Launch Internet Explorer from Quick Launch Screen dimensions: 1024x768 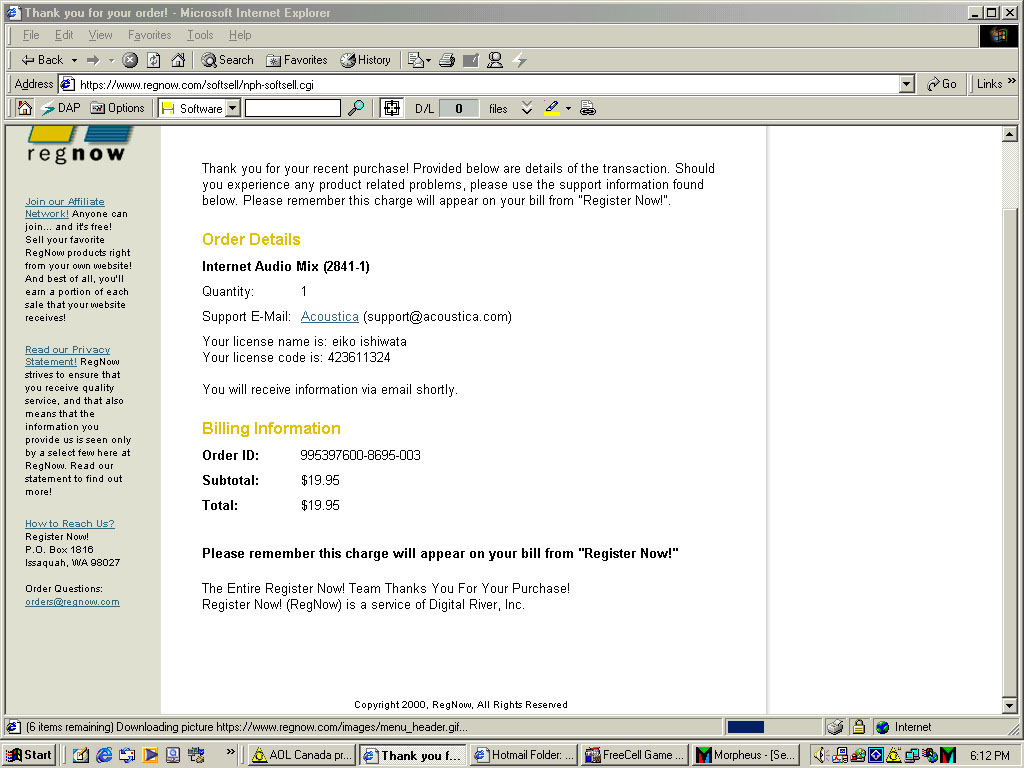(x=104, y=756)
